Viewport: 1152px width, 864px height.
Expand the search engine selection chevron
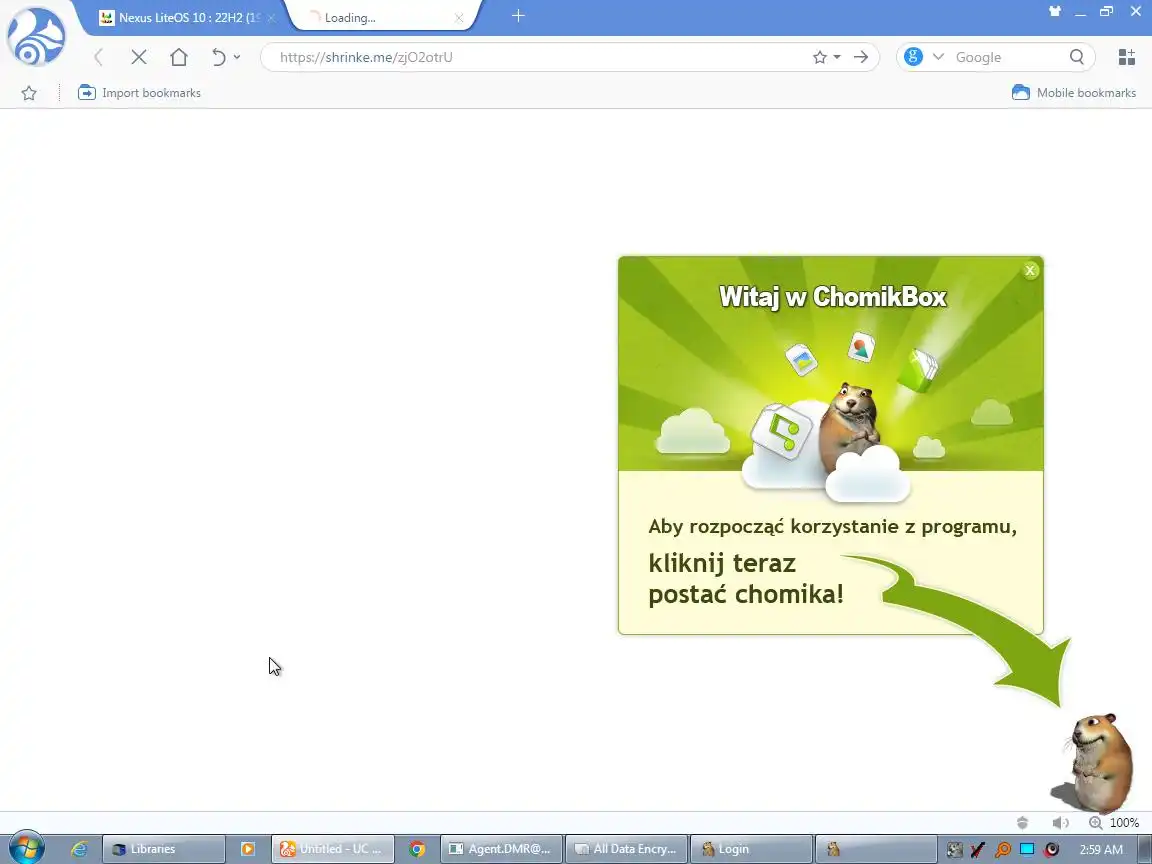[x=938, y=57]
